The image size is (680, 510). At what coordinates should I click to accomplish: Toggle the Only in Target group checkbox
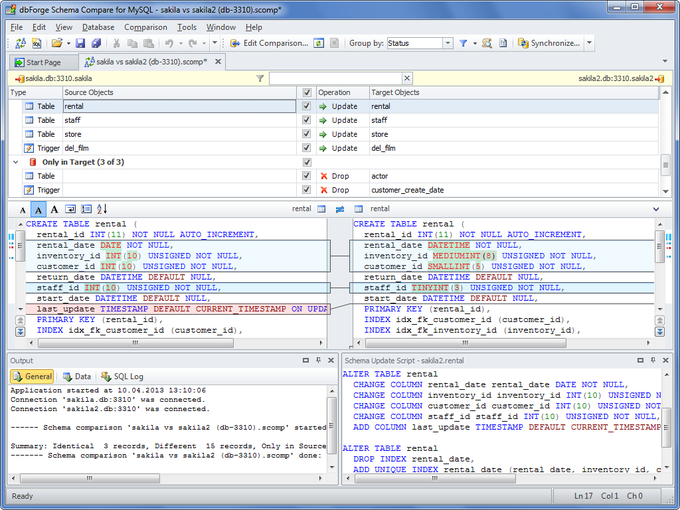[x=307, y=162]
